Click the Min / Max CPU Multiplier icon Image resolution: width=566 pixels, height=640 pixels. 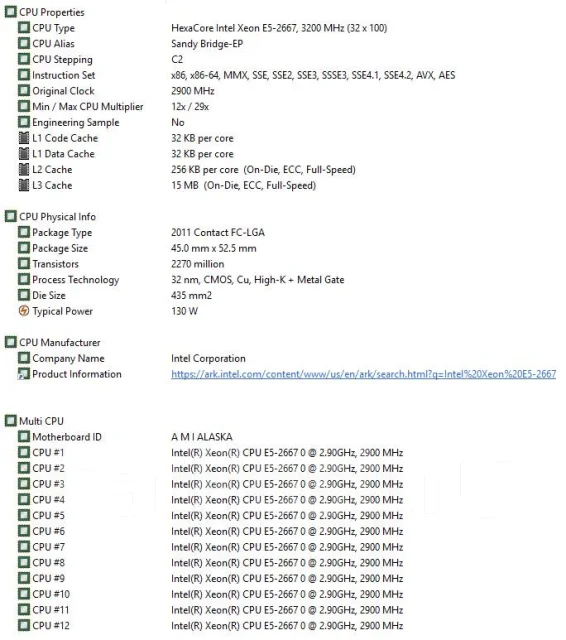point(24,107)
